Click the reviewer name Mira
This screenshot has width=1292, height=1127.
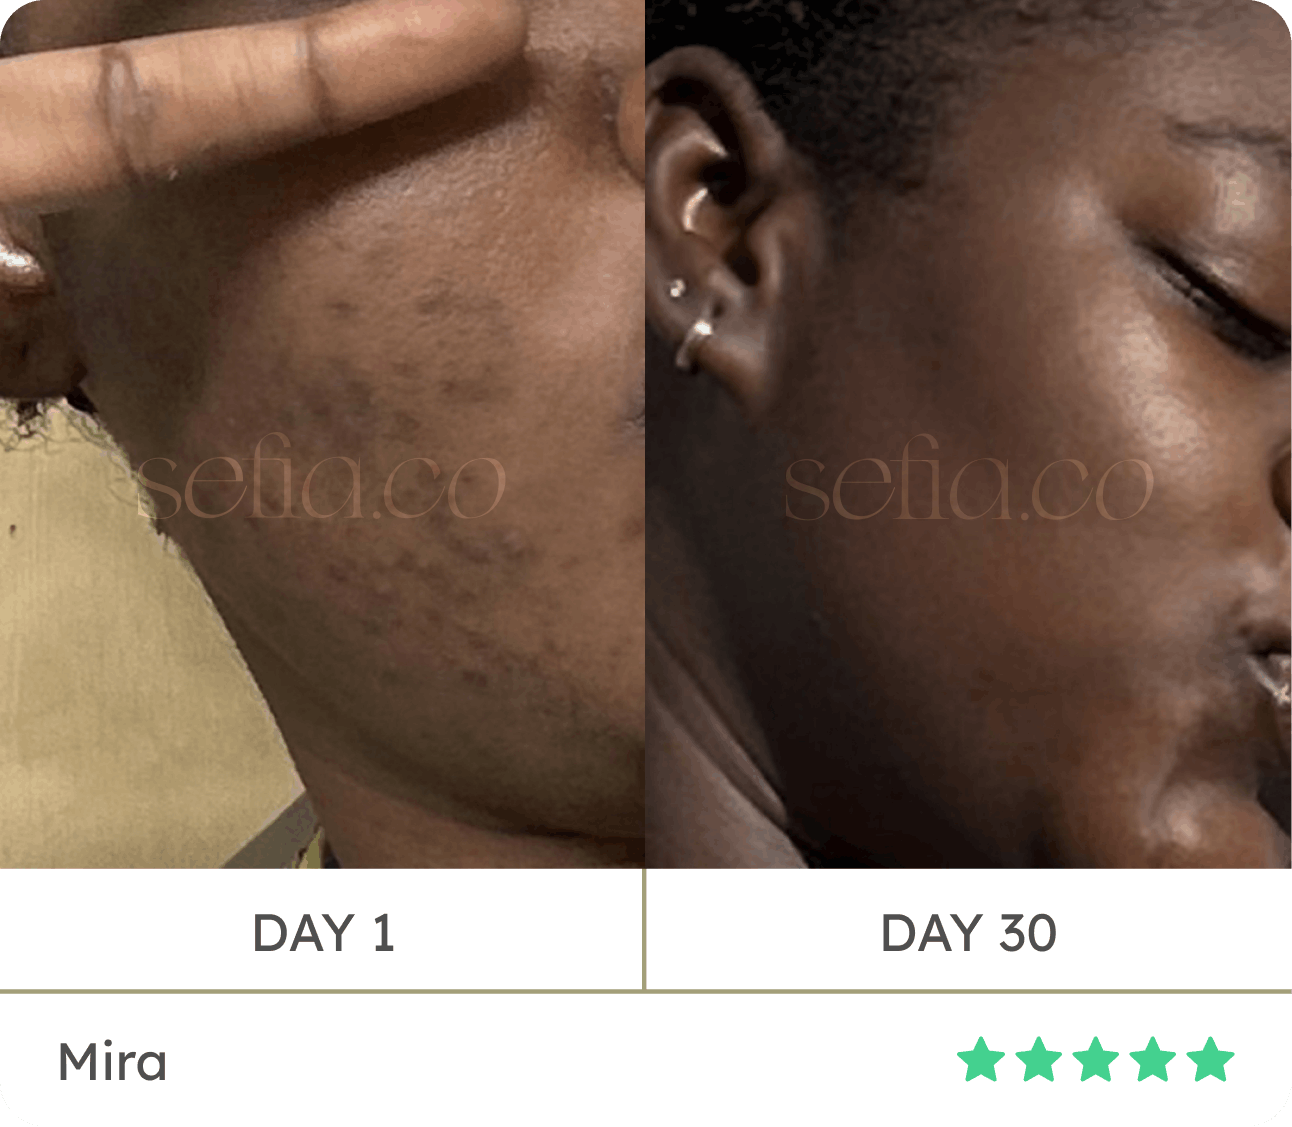[112, 1061]
